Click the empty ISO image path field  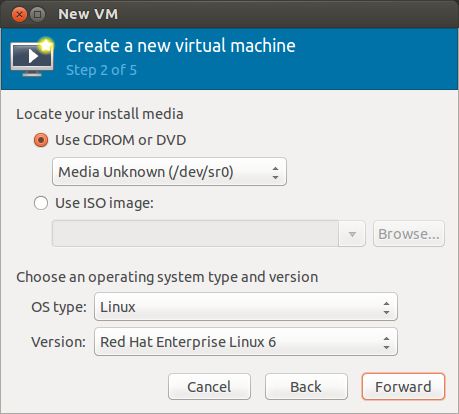195,234
